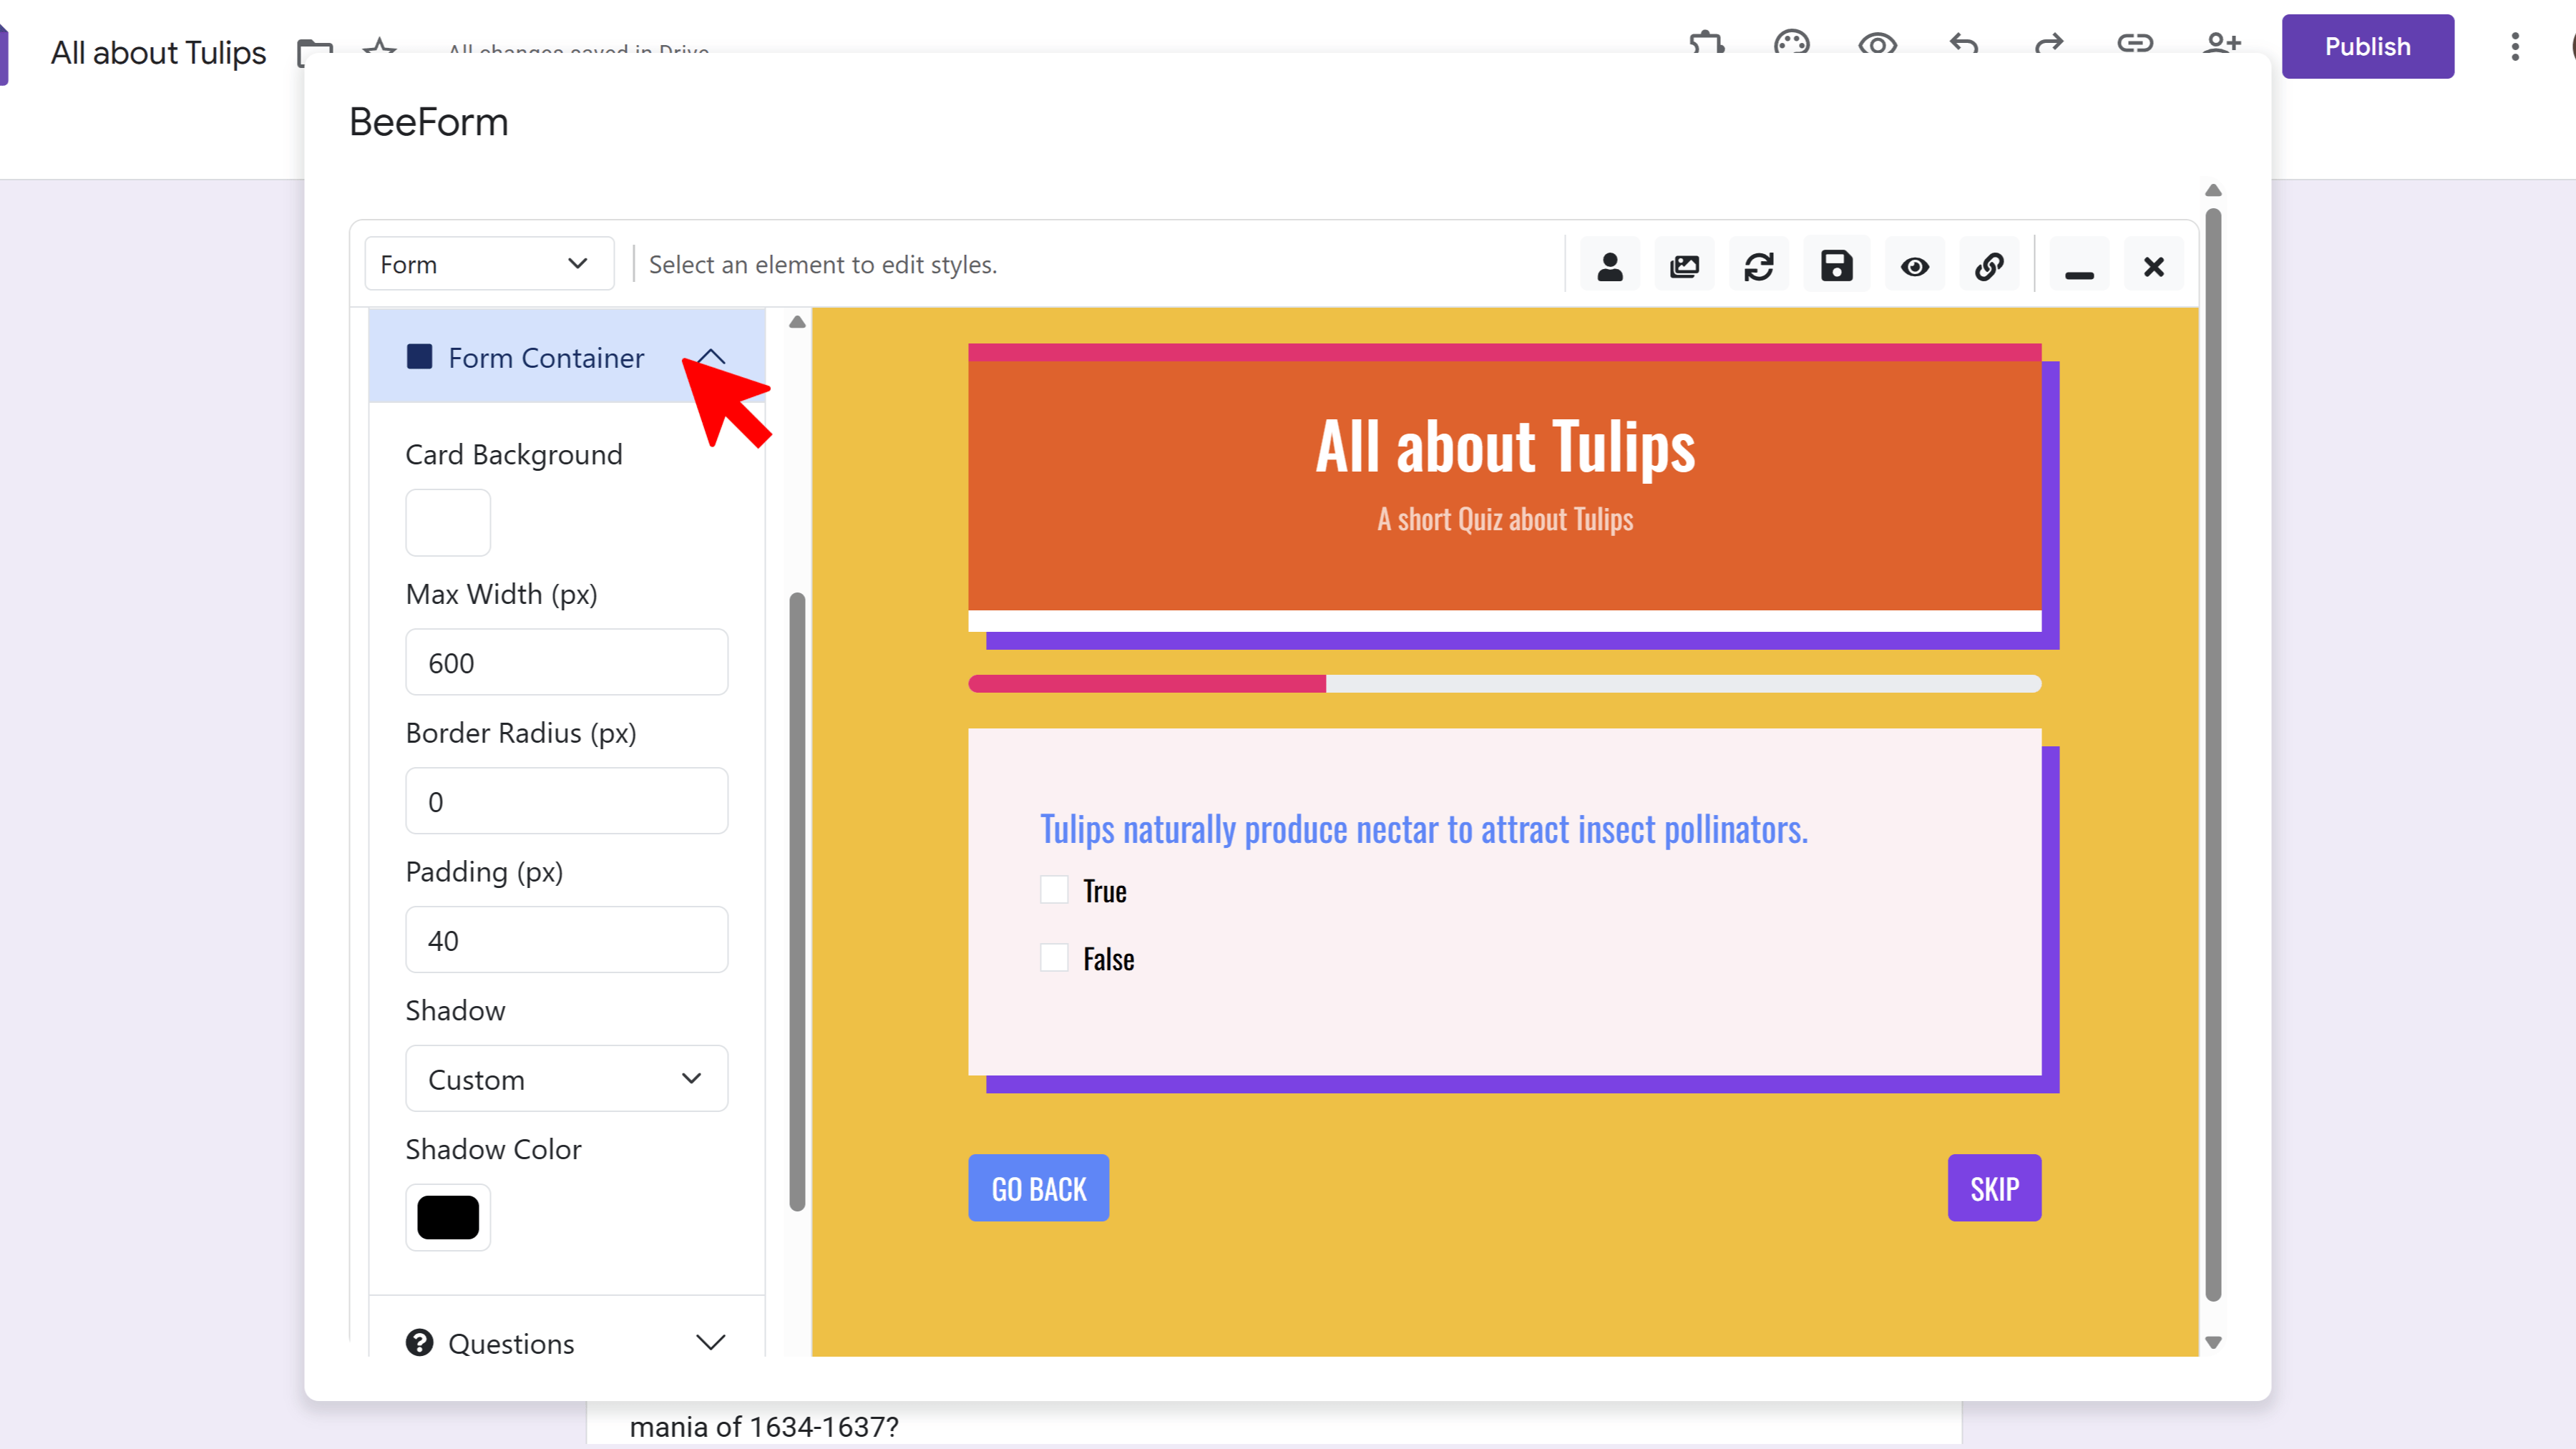The width and height of the screenshot is (2576, 1449).
Task: Click the Publish button
Action: click(2366, 46)
